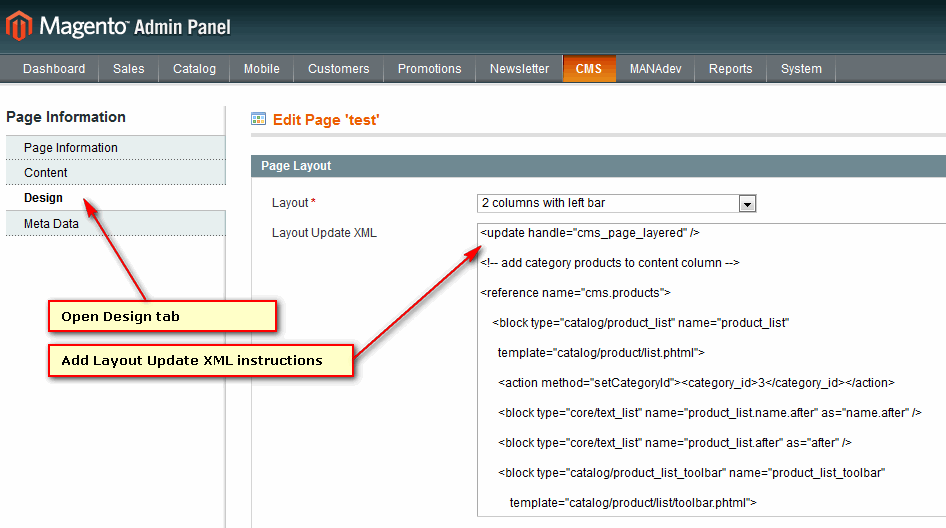Click the '2 columns with left bar' select box
946x528 pixels.
(616, 203)
